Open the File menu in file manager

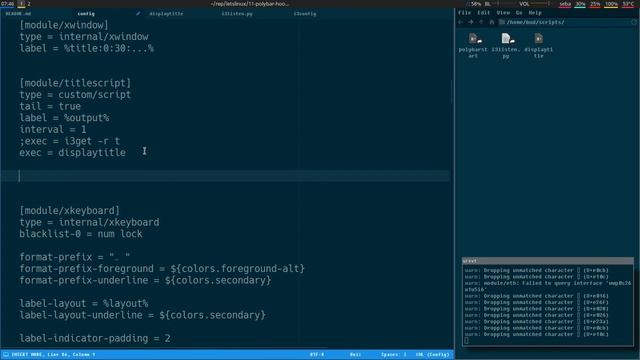click(x=464, y=13)
